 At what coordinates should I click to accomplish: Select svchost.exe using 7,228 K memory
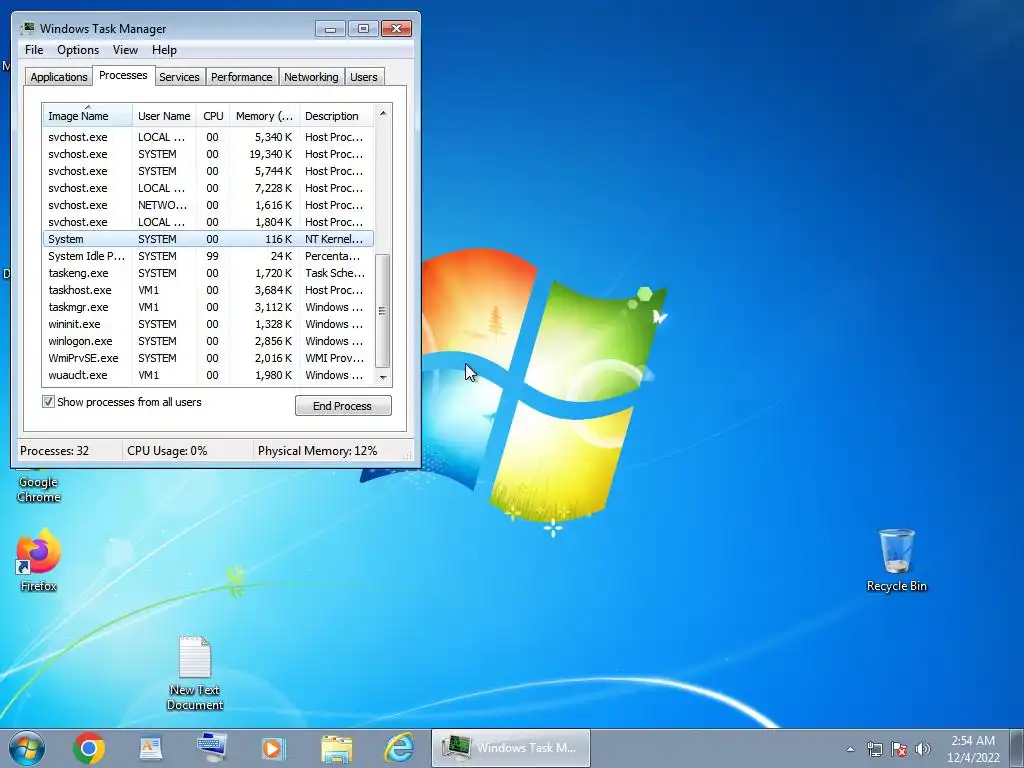pyautogui.click(x=208, y=188)
